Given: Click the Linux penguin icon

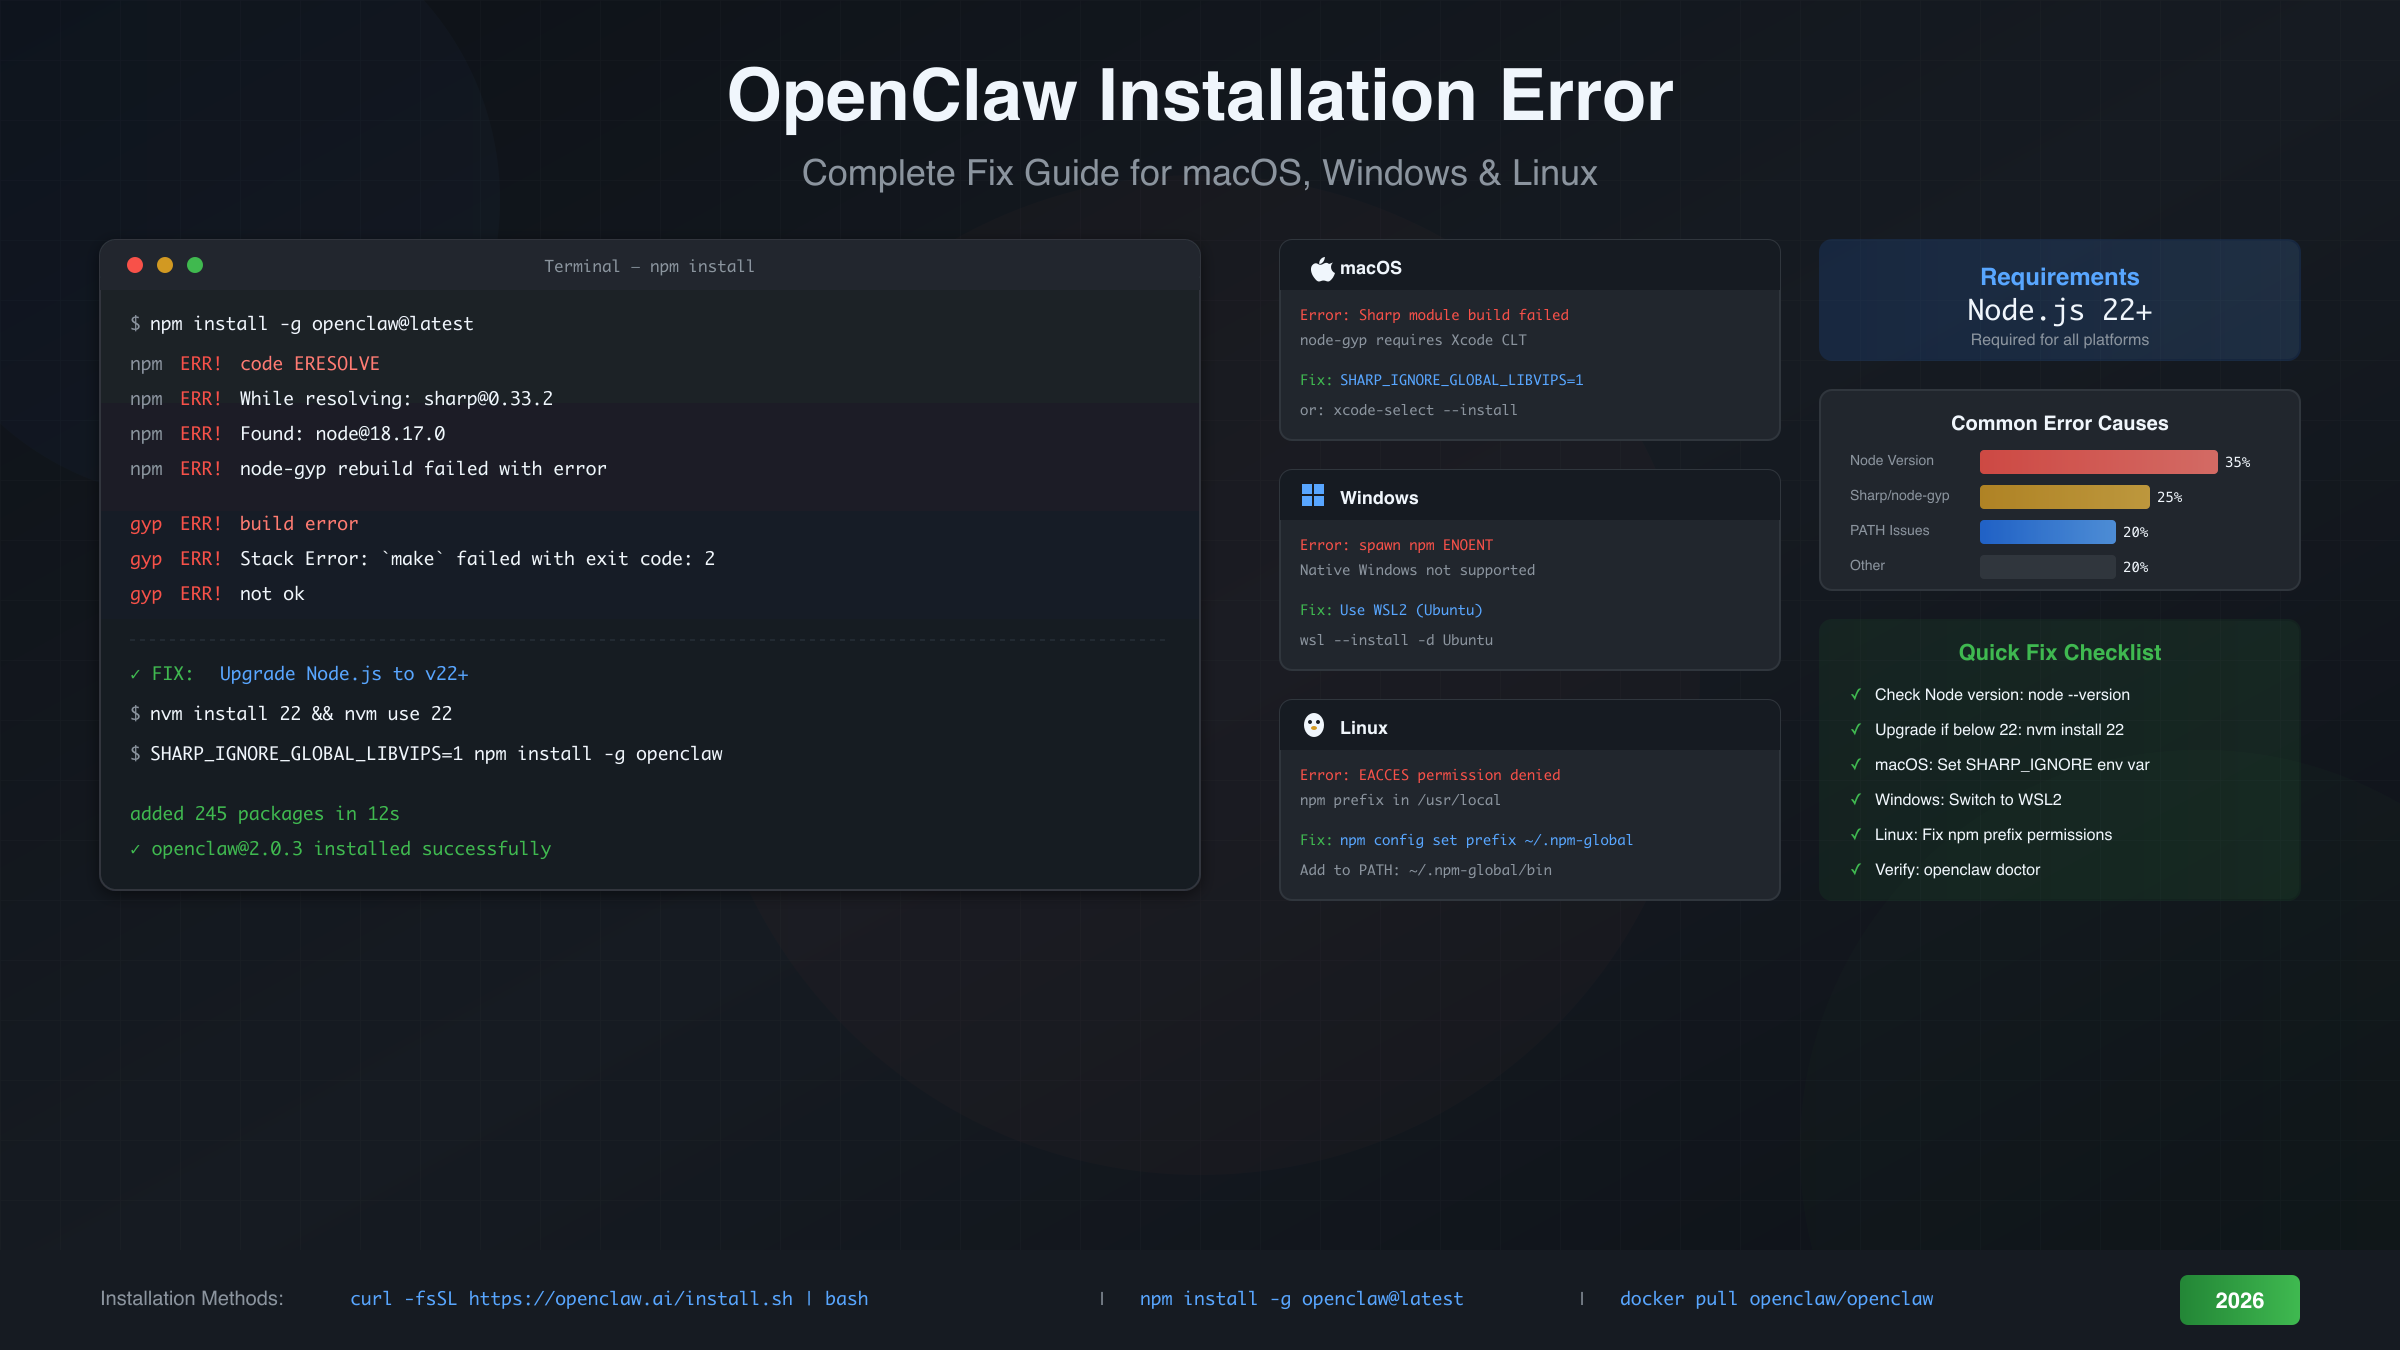Looking at the screenshot, I should 1314,727.
